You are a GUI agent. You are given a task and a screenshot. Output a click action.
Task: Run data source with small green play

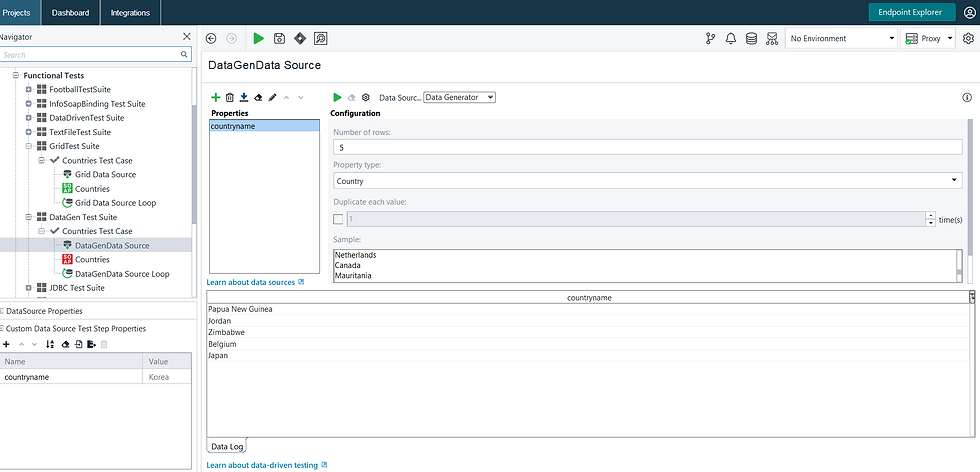click(x=338, y=98)
